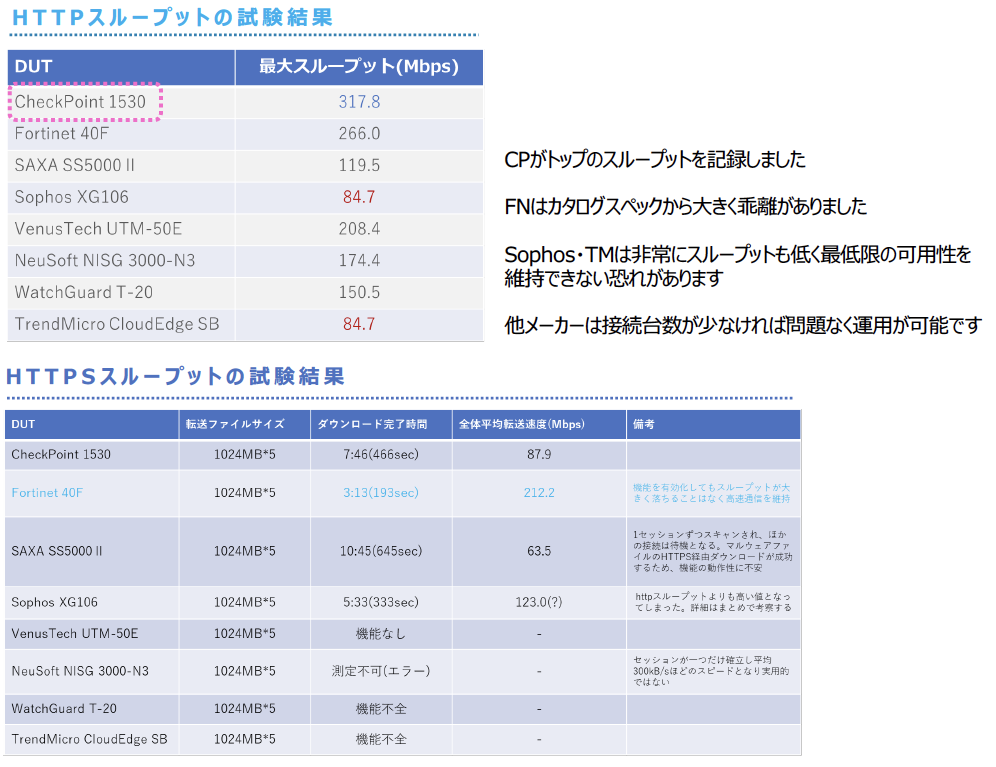Select the 208.4 value for VenusTech

pos(359,229)
